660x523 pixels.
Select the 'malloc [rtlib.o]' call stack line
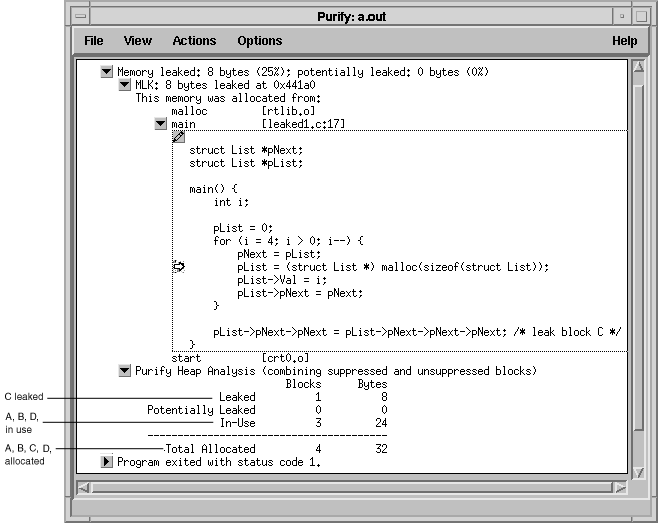click(x=243, y=111)
